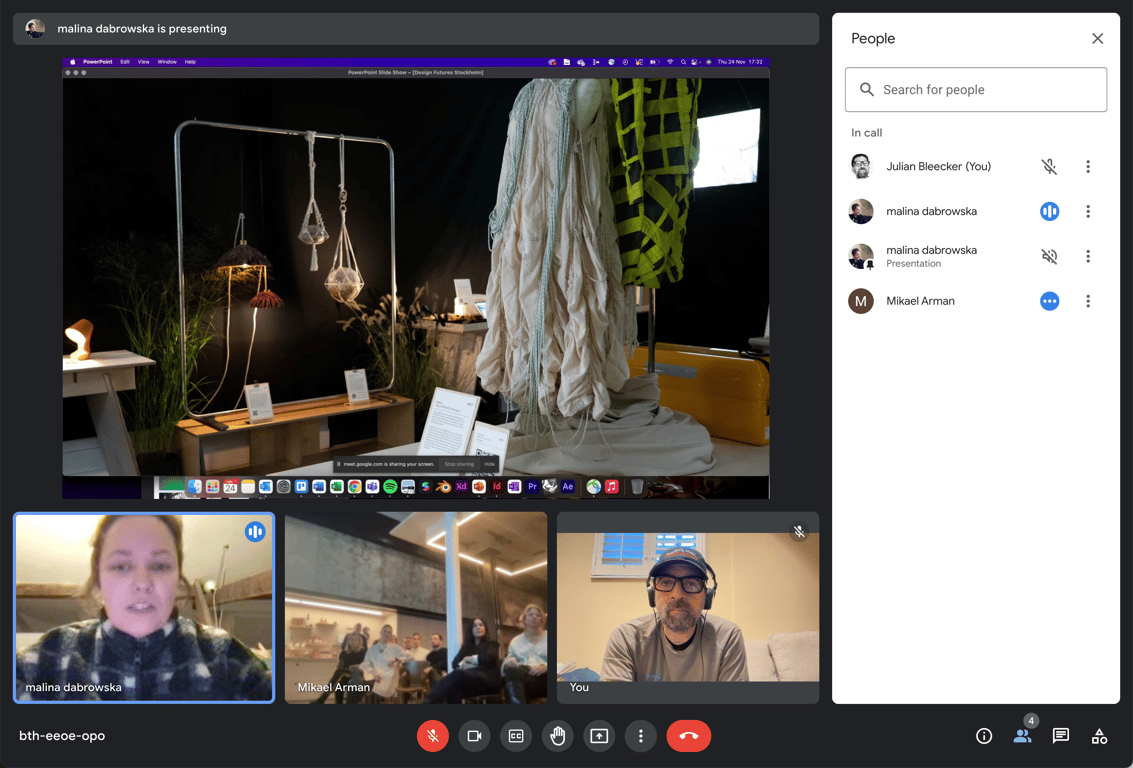Screen dimensions: 1133x768
Task: Click Spotlight search in shared menu bar
Action: tap(684, 62)
